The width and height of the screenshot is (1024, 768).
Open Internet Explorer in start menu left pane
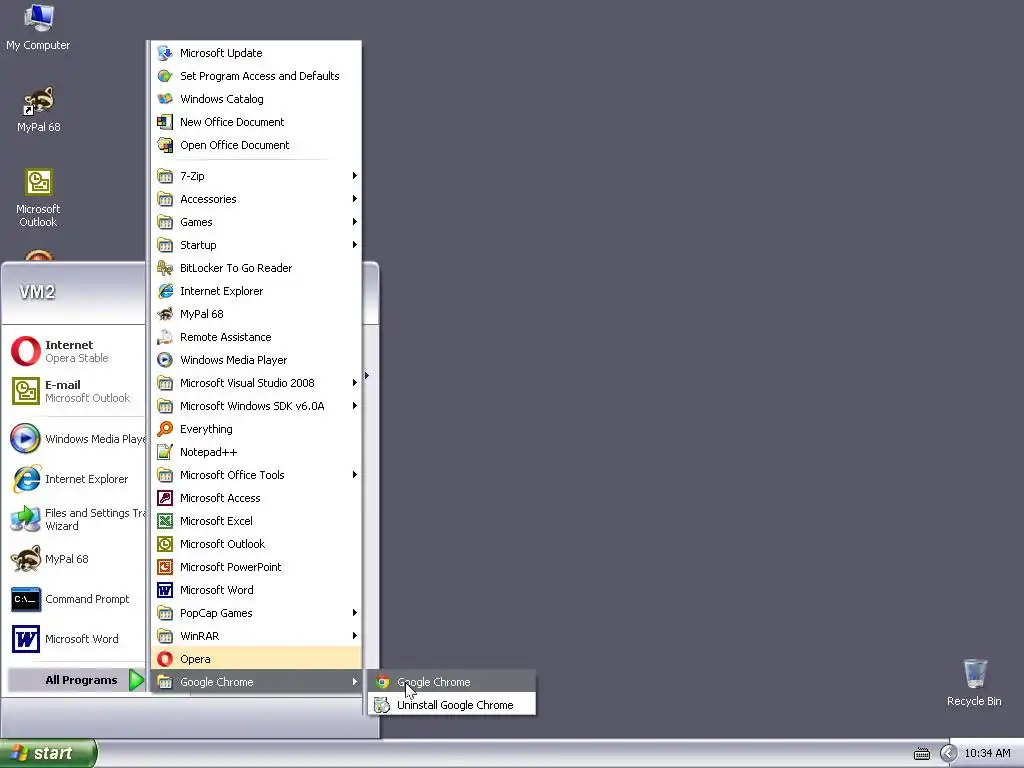click(76, 479)
